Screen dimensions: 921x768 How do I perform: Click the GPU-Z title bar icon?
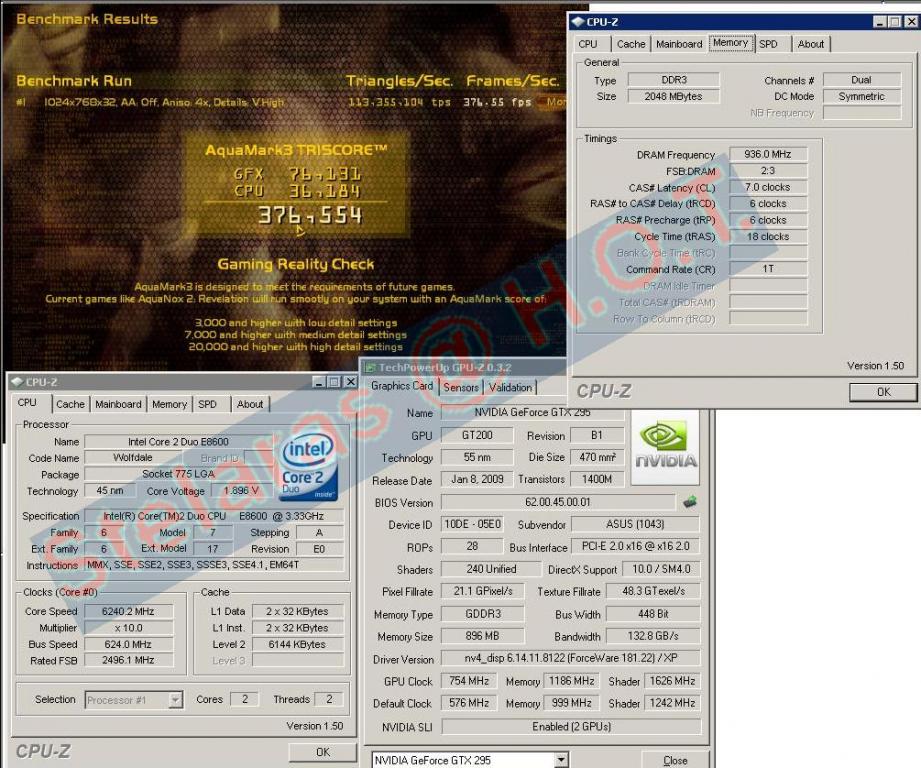tap(370, 368)
